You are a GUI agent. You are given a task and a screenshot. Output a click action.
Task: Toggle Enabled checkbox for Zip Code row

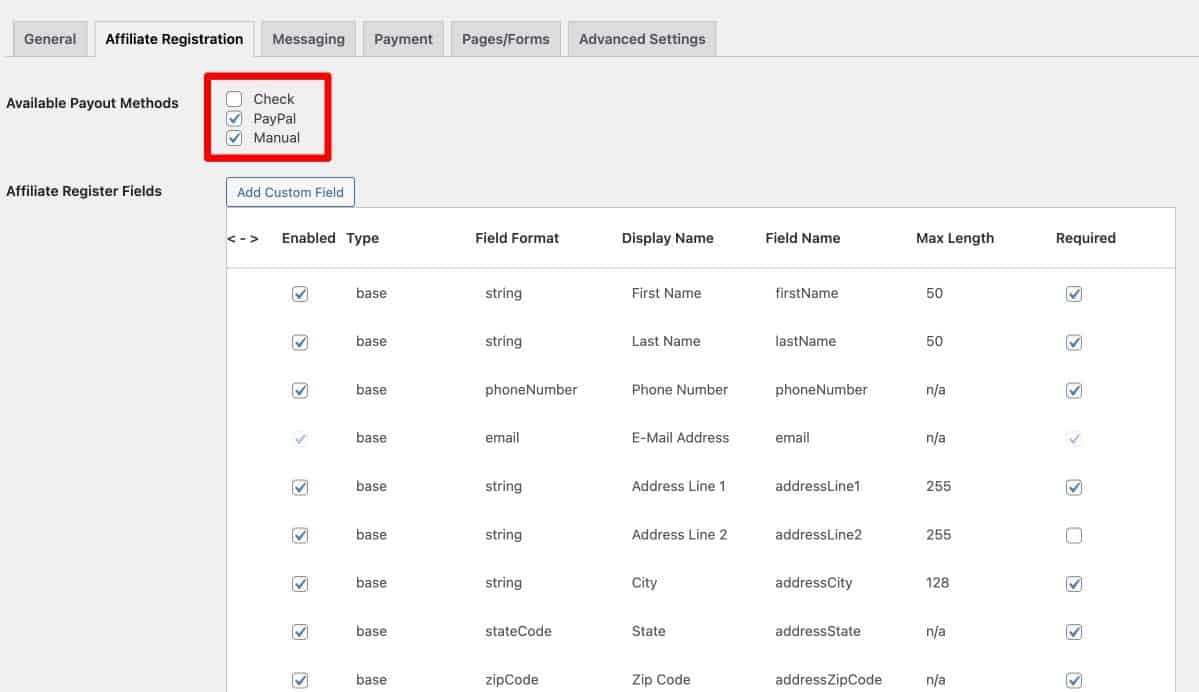pyautogui.click(x=300, y=680)
